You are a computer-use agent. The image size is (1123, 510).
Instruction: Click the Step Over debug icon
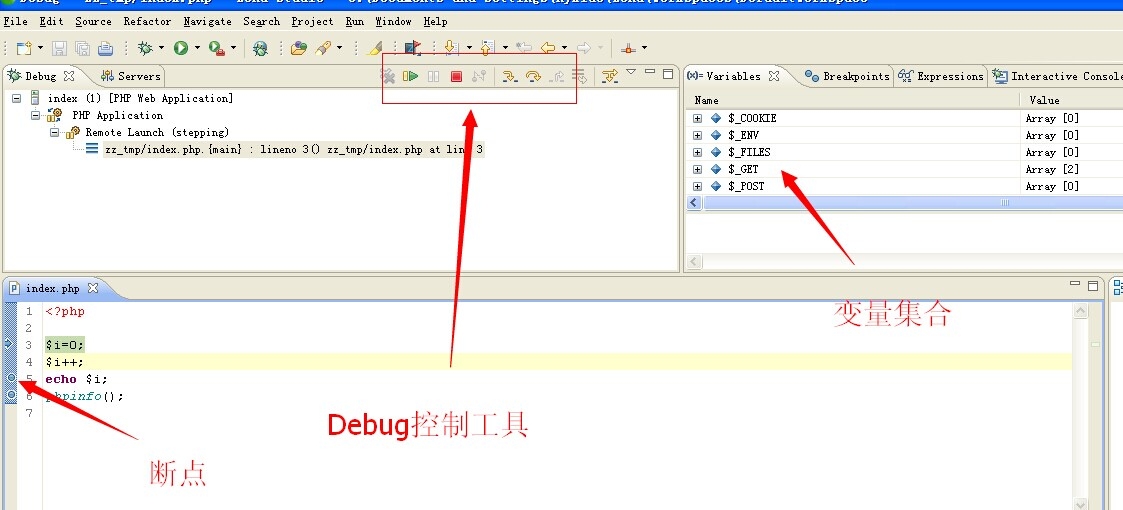[533, 76]
